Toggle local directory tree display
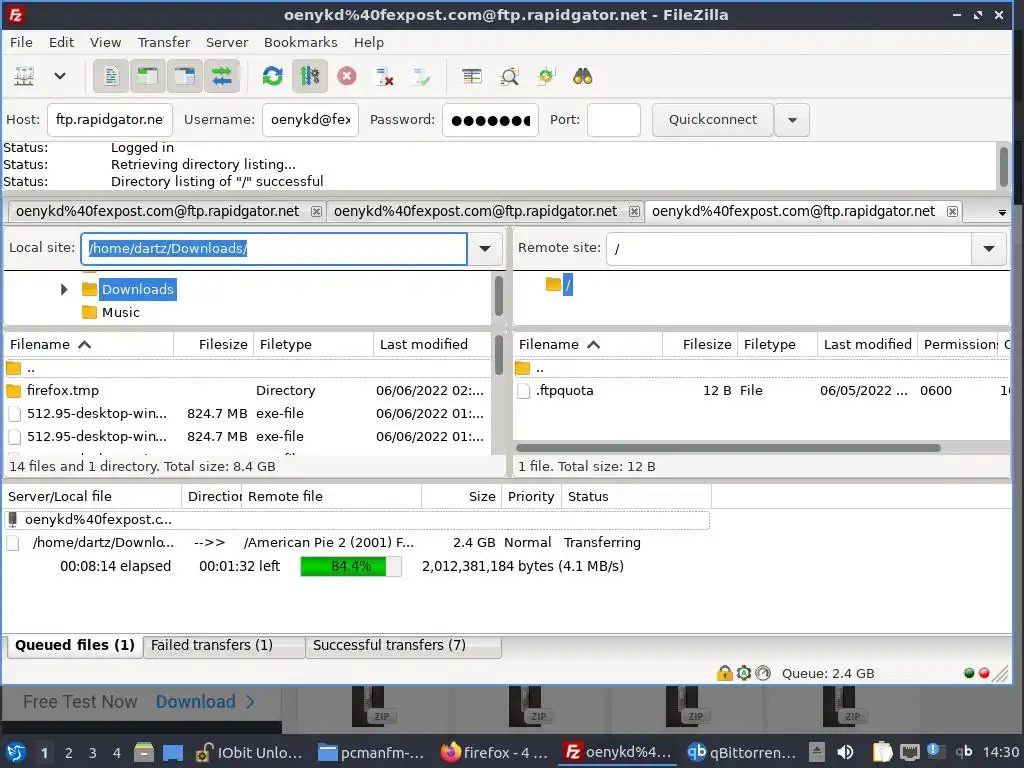This screenshot has width=1024, height=768. tap(148, 76)
